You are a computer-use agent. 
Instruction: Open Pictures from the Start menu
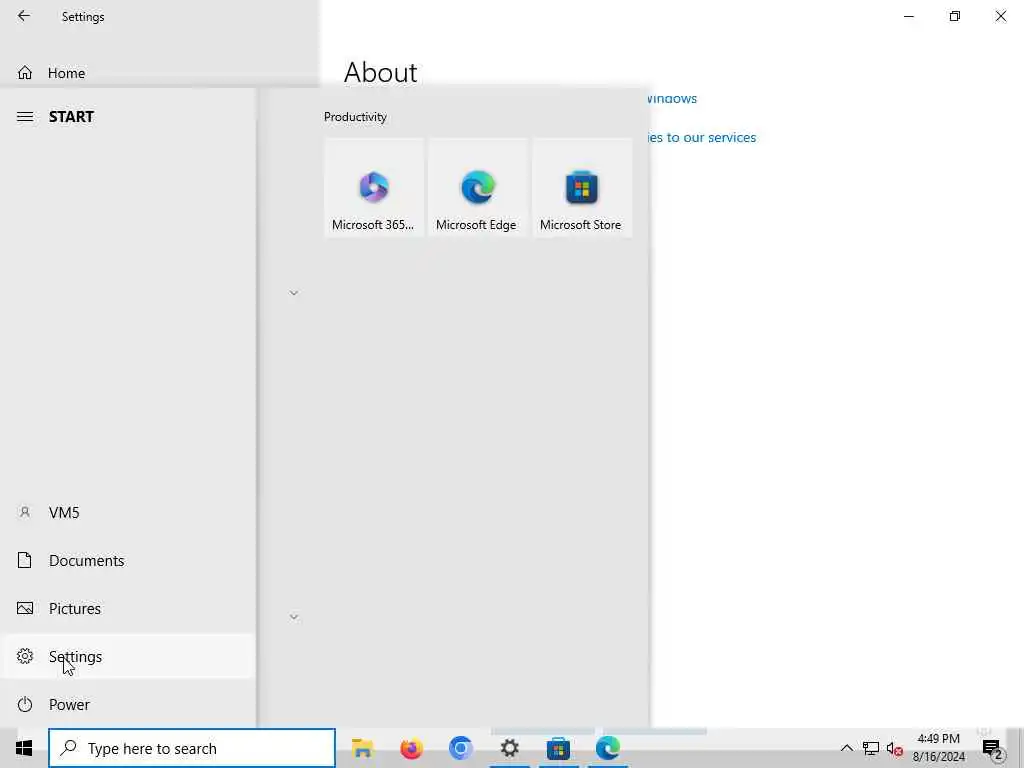tap(128, 609)
